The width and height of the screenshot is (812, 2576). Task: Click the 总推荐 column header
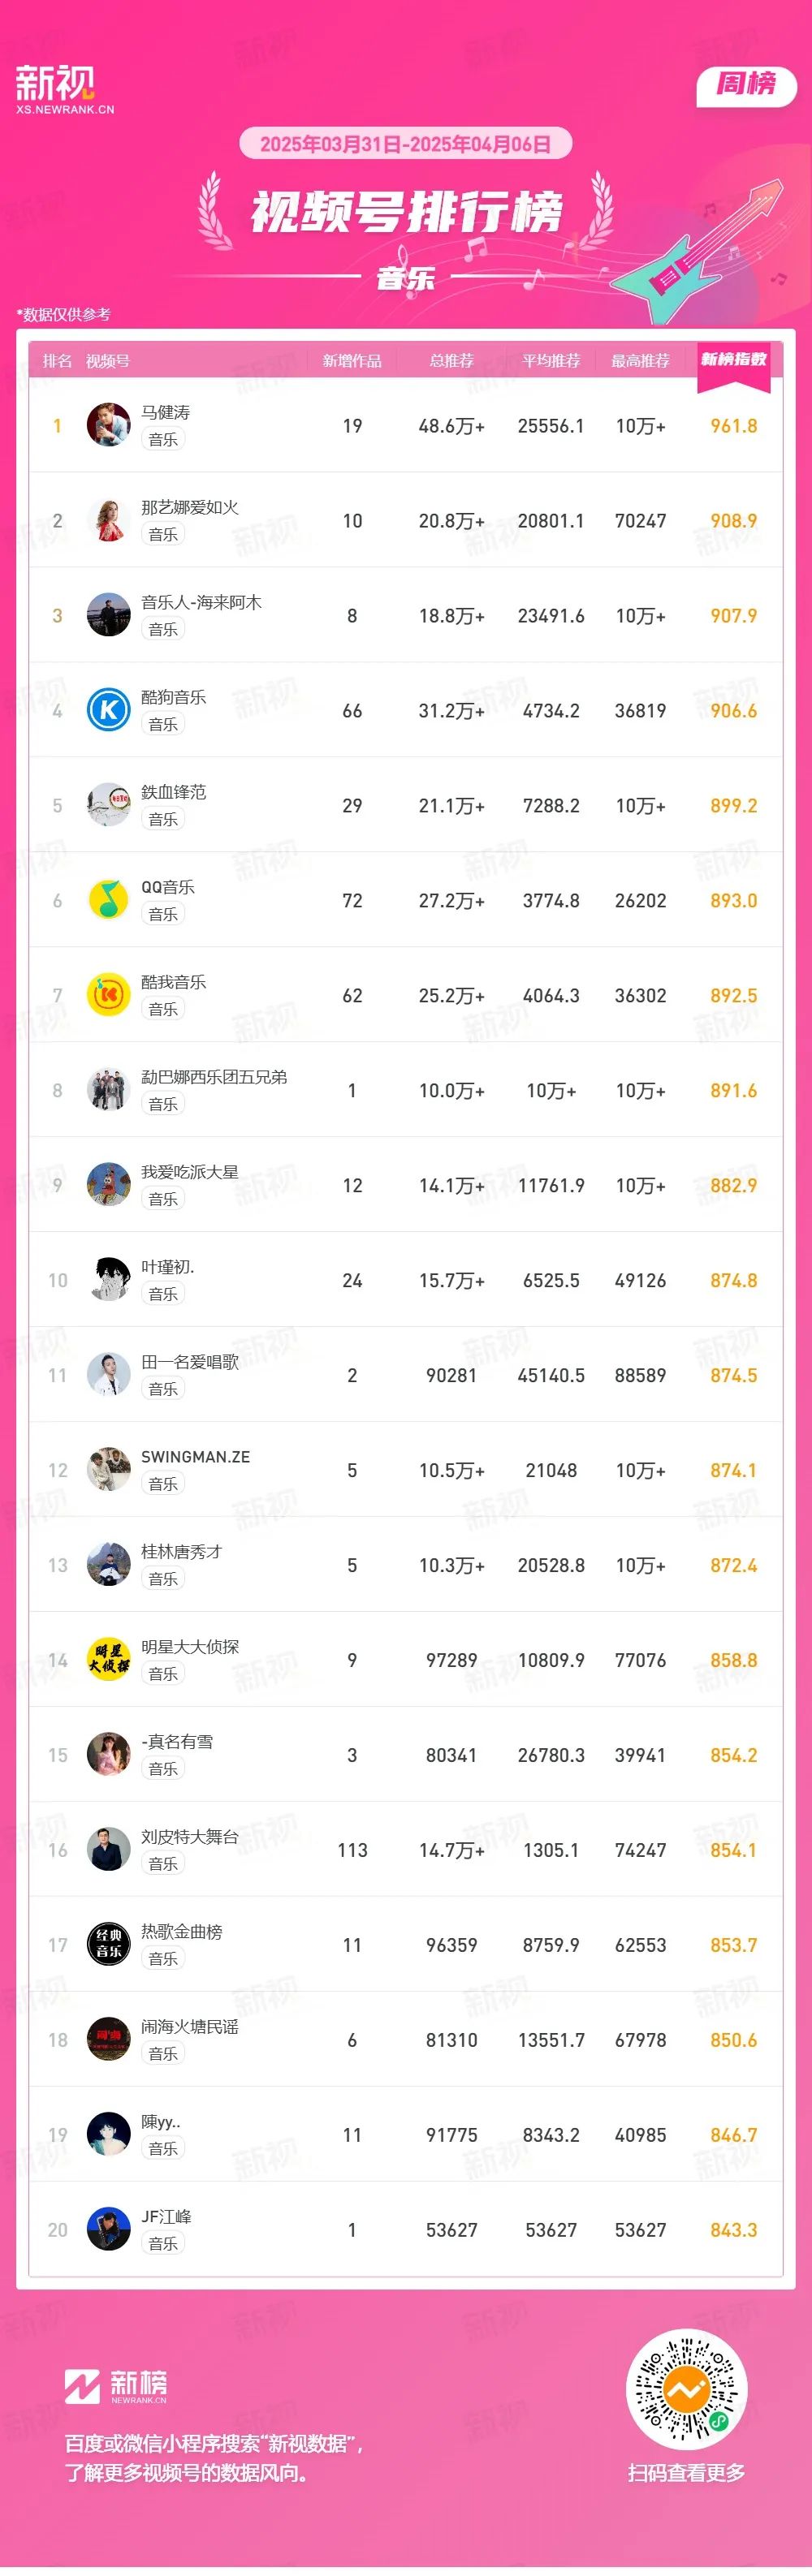click(x=451, y=360)
